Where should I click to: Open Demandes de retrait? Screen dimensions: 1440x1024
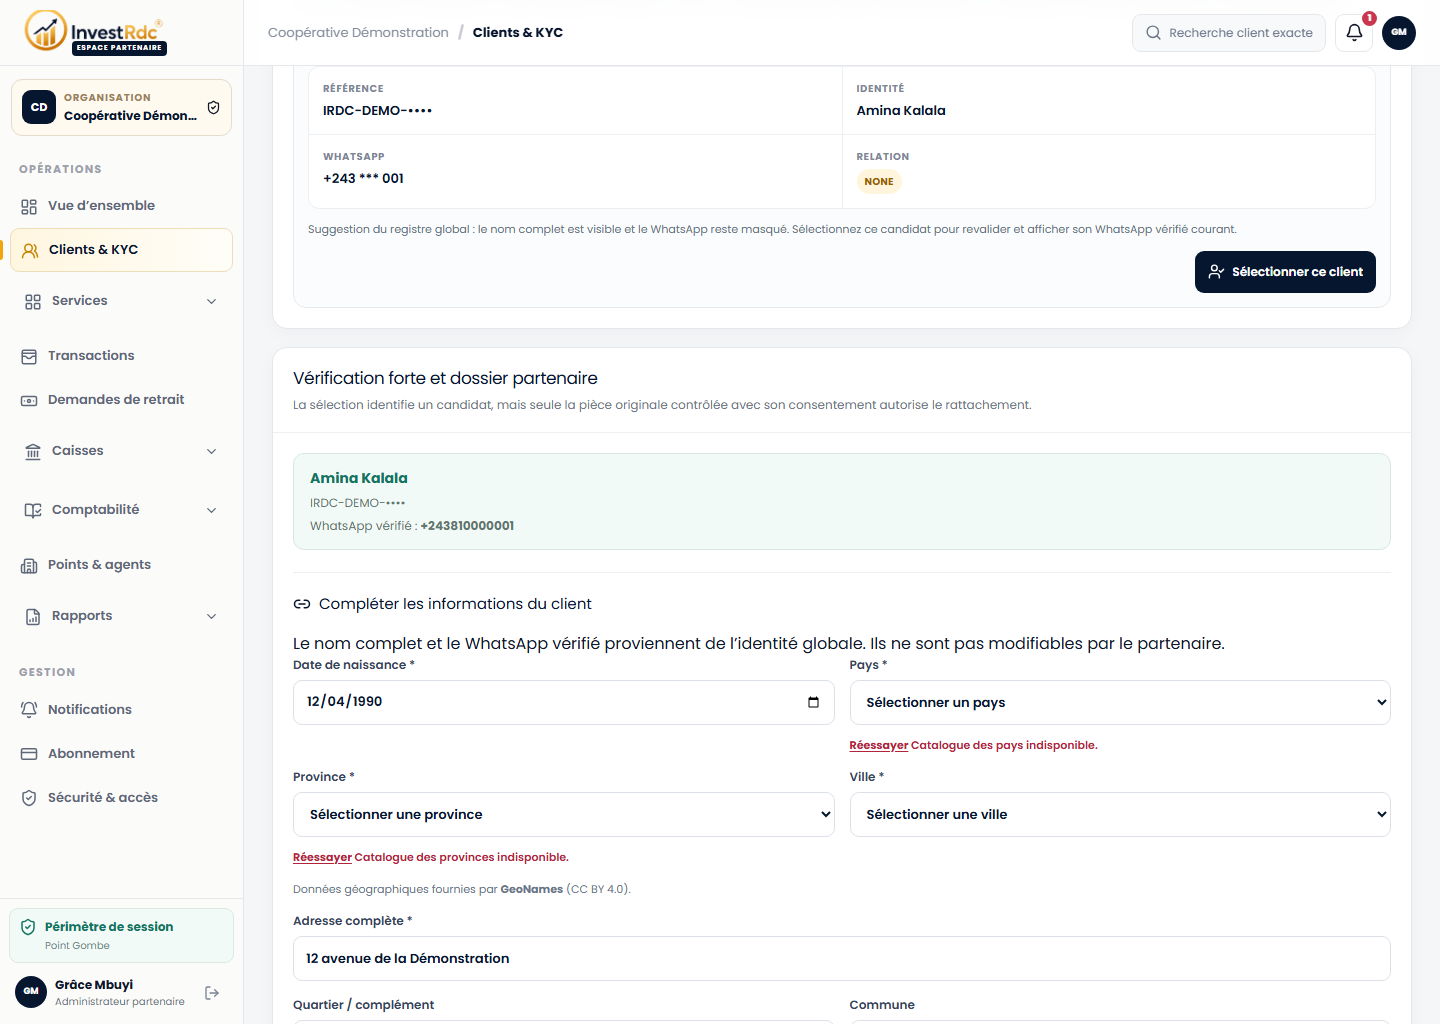pos(121,400)
